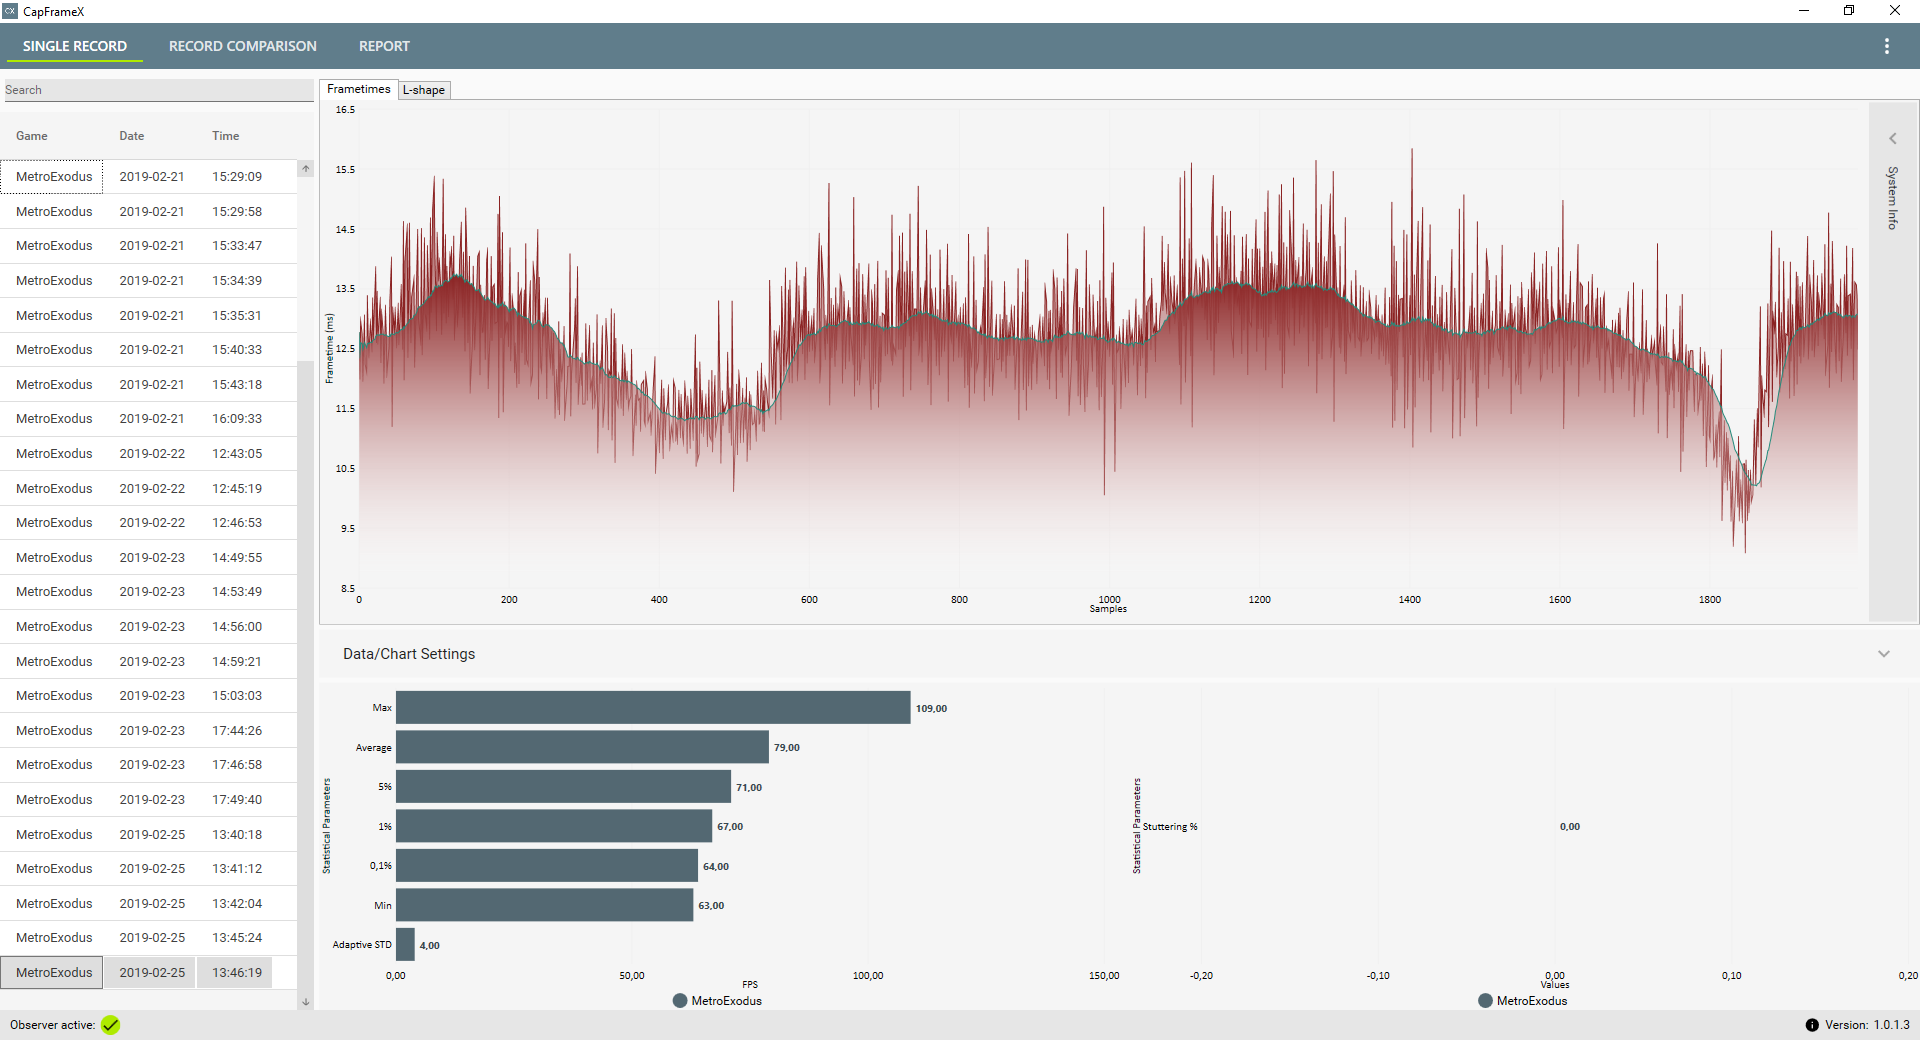Select record from 15:29:58

pos(149,212)
